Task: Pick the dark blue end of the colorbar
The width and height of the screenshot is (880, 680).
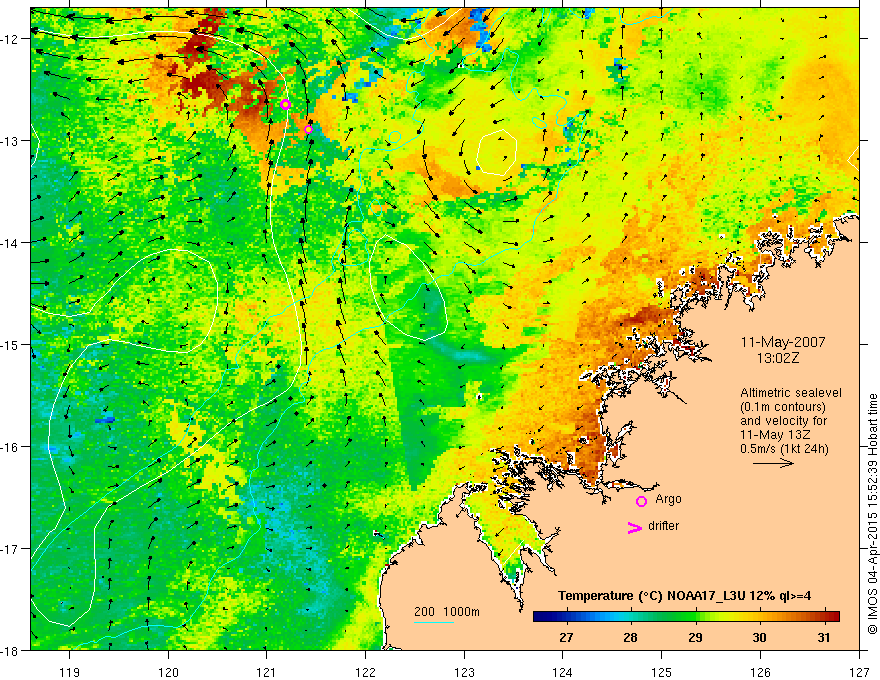Action: point(539,617)
